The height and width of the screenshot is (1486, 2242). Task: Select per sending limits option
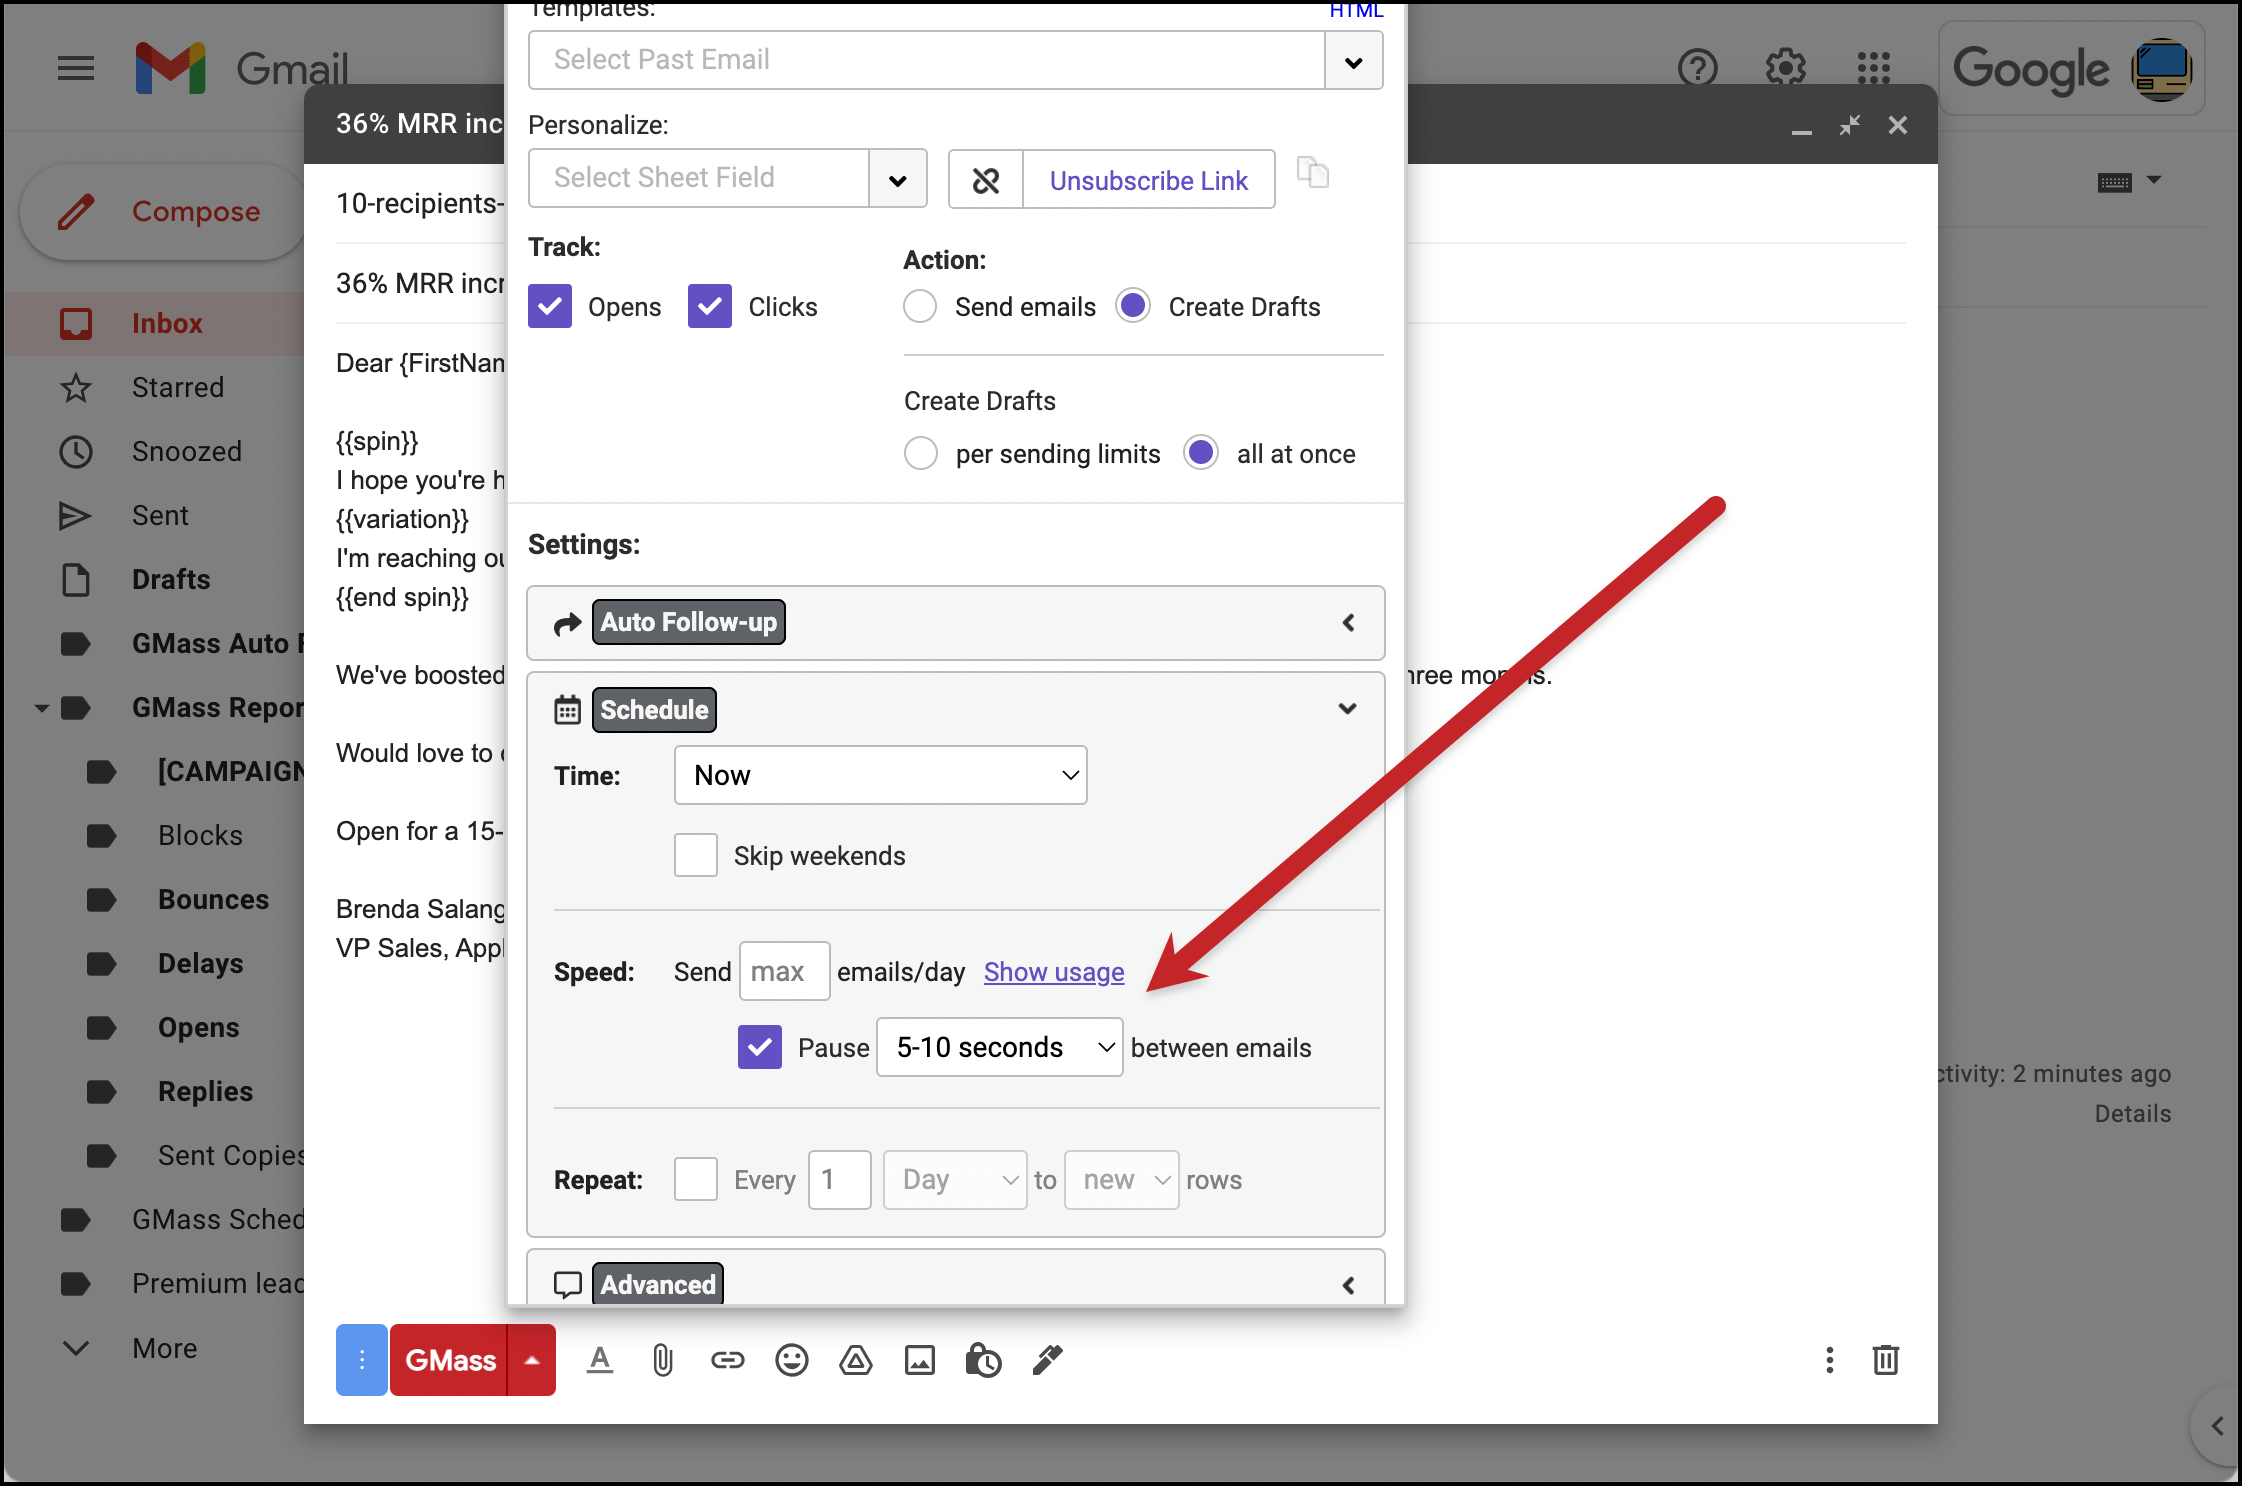[x=920, y=453]
